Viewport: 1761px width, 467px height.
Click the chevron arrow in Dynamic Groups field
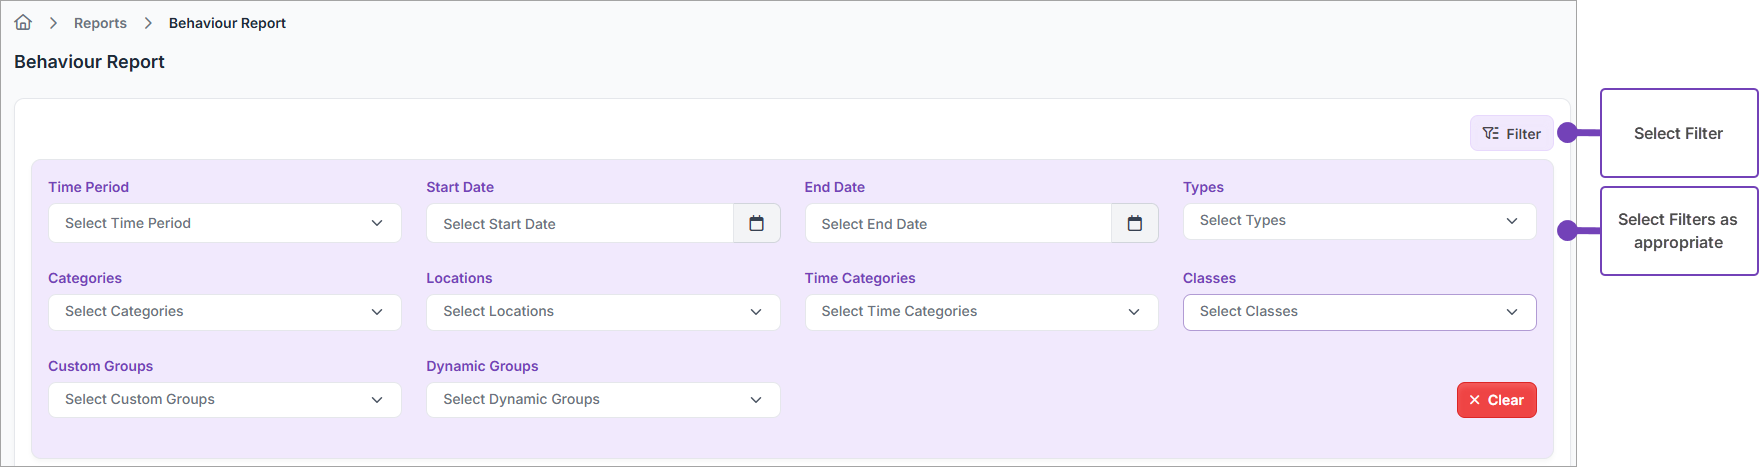click(756, 400)
